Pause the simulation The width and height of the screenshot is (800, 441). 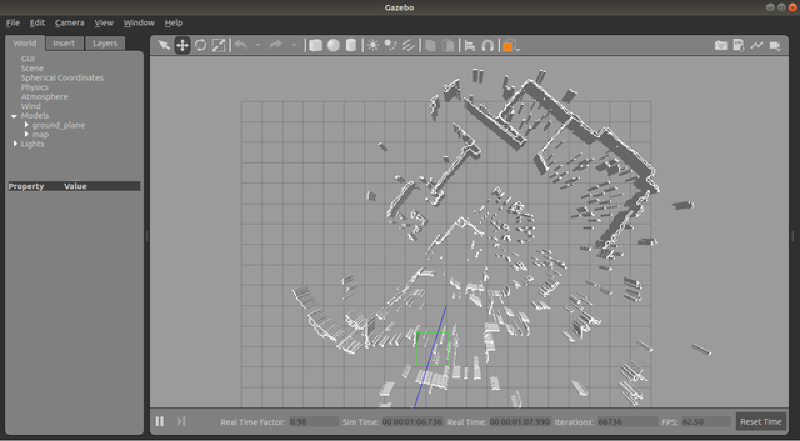pos(160,421)
